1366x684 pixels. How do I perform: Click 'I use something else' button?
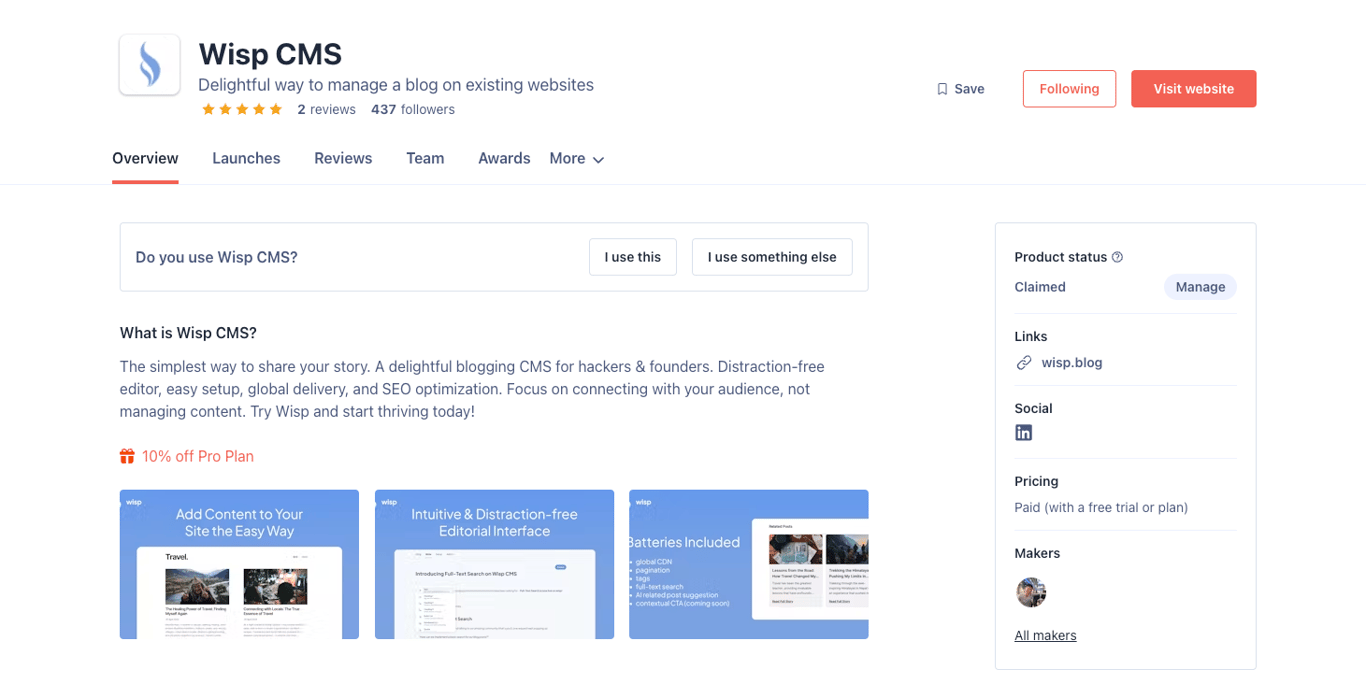(x=772, y=257)
